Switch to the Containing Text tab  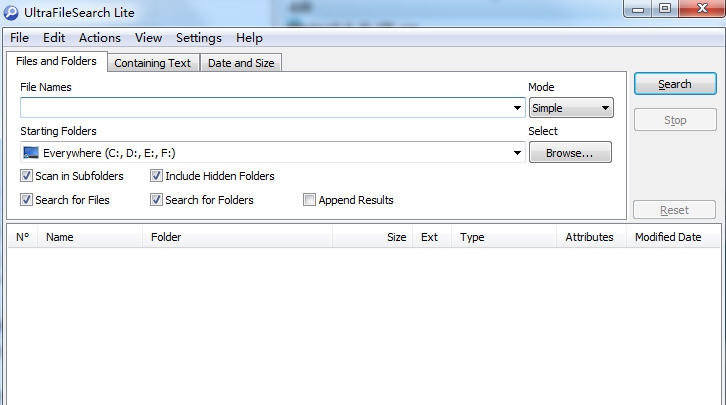coord(153,63)
